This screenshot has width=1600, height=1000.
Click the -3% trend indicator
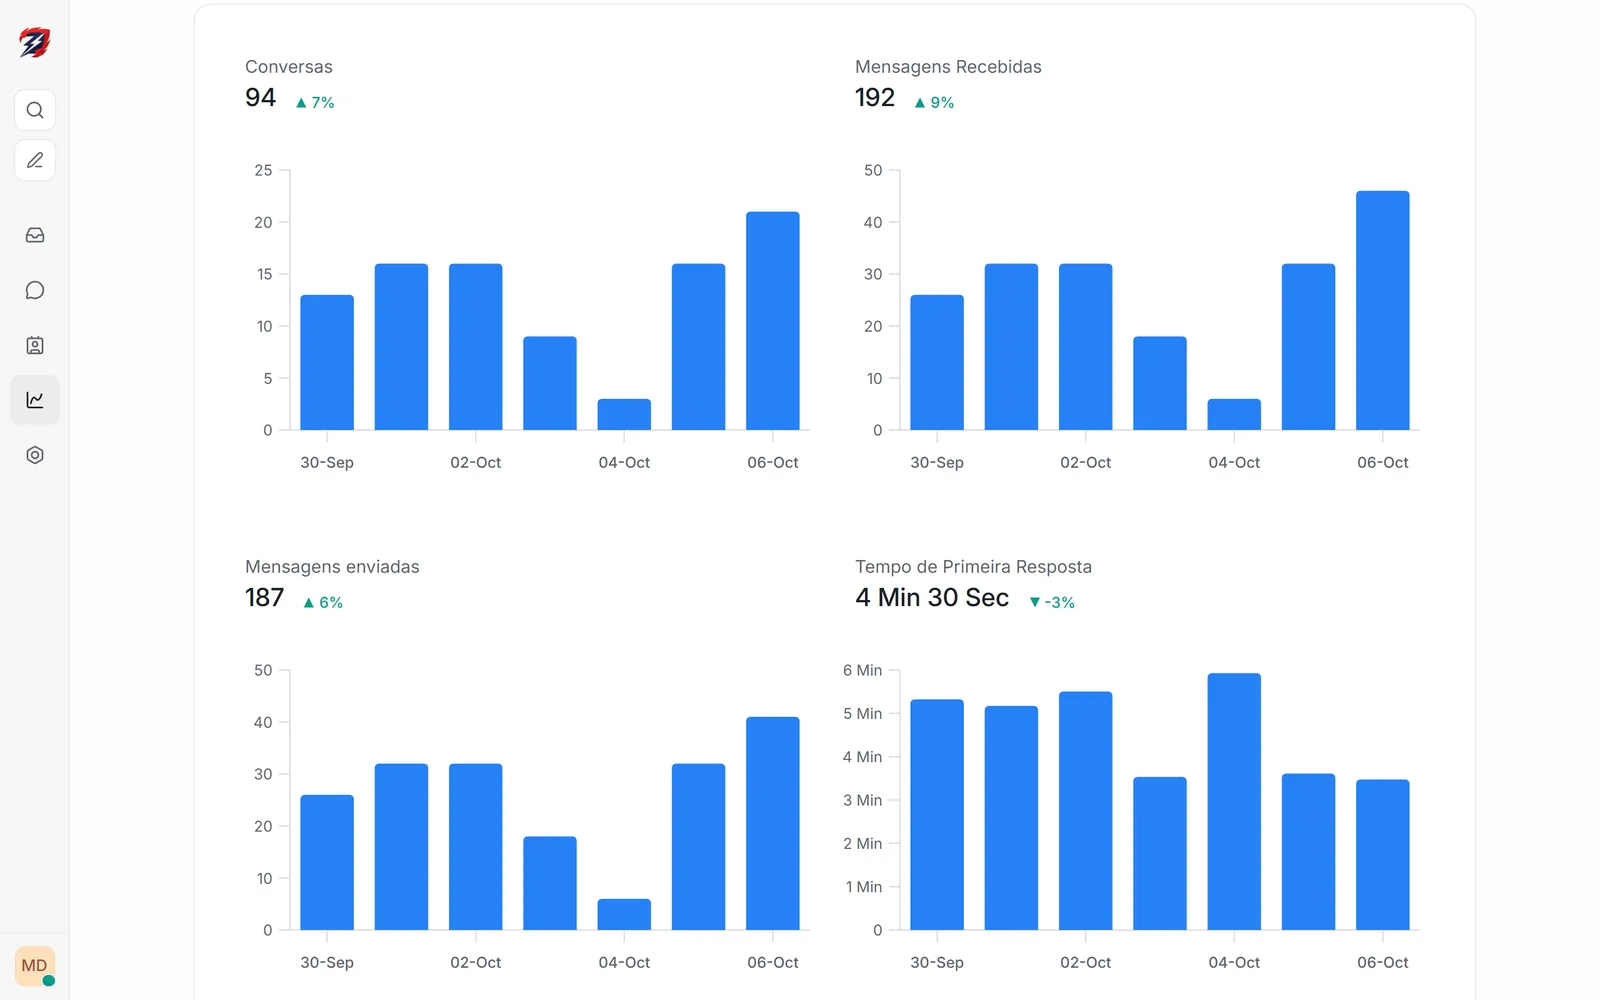(1052, 602)
